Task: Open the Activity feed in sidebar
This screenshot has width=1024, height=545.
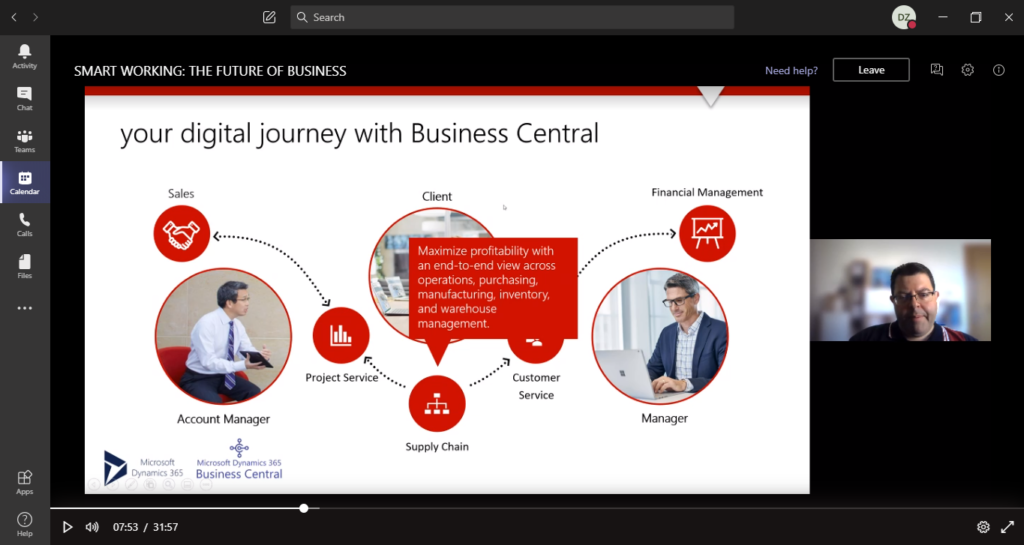Action: point(24,56)
